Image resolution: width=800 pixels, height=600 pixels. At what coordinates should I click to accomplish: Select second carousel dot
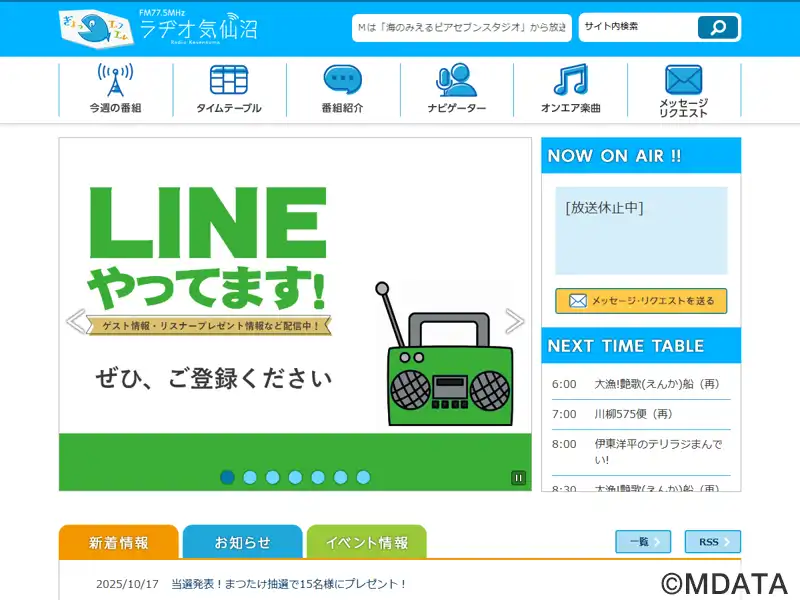pos(250,478)
